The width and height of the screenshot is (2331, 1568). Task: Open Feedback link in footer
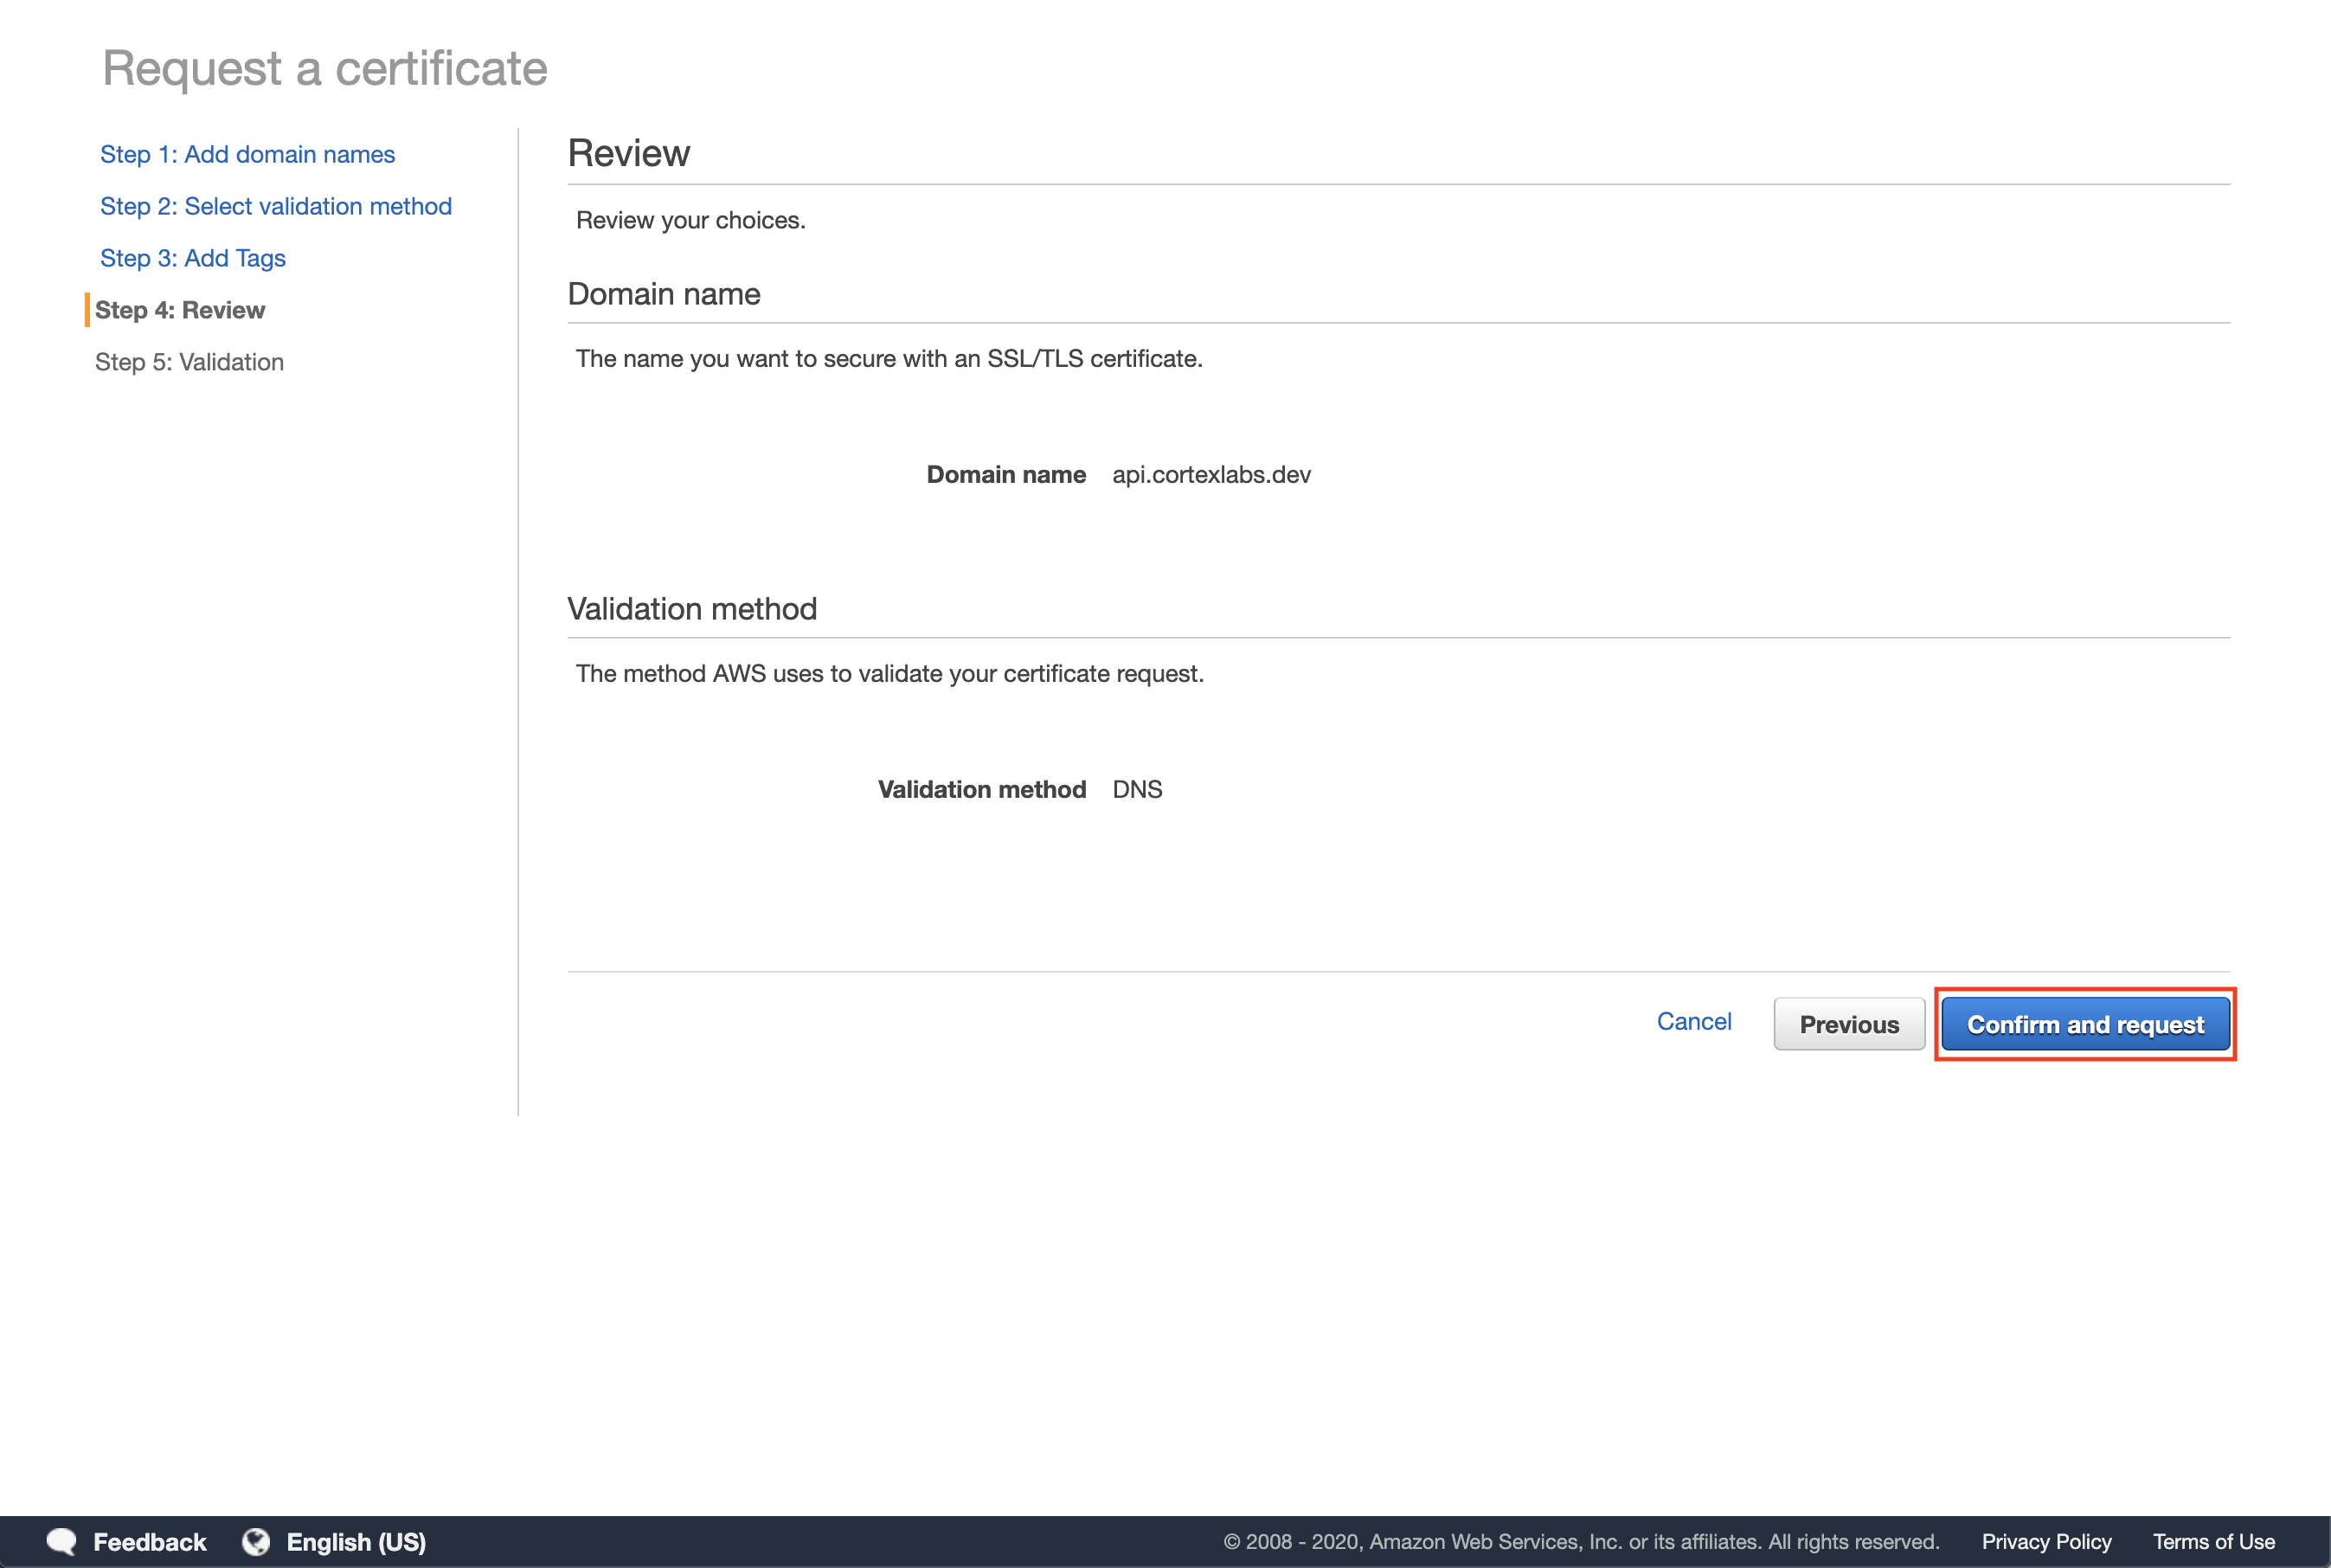click(x=150, y=1541)
